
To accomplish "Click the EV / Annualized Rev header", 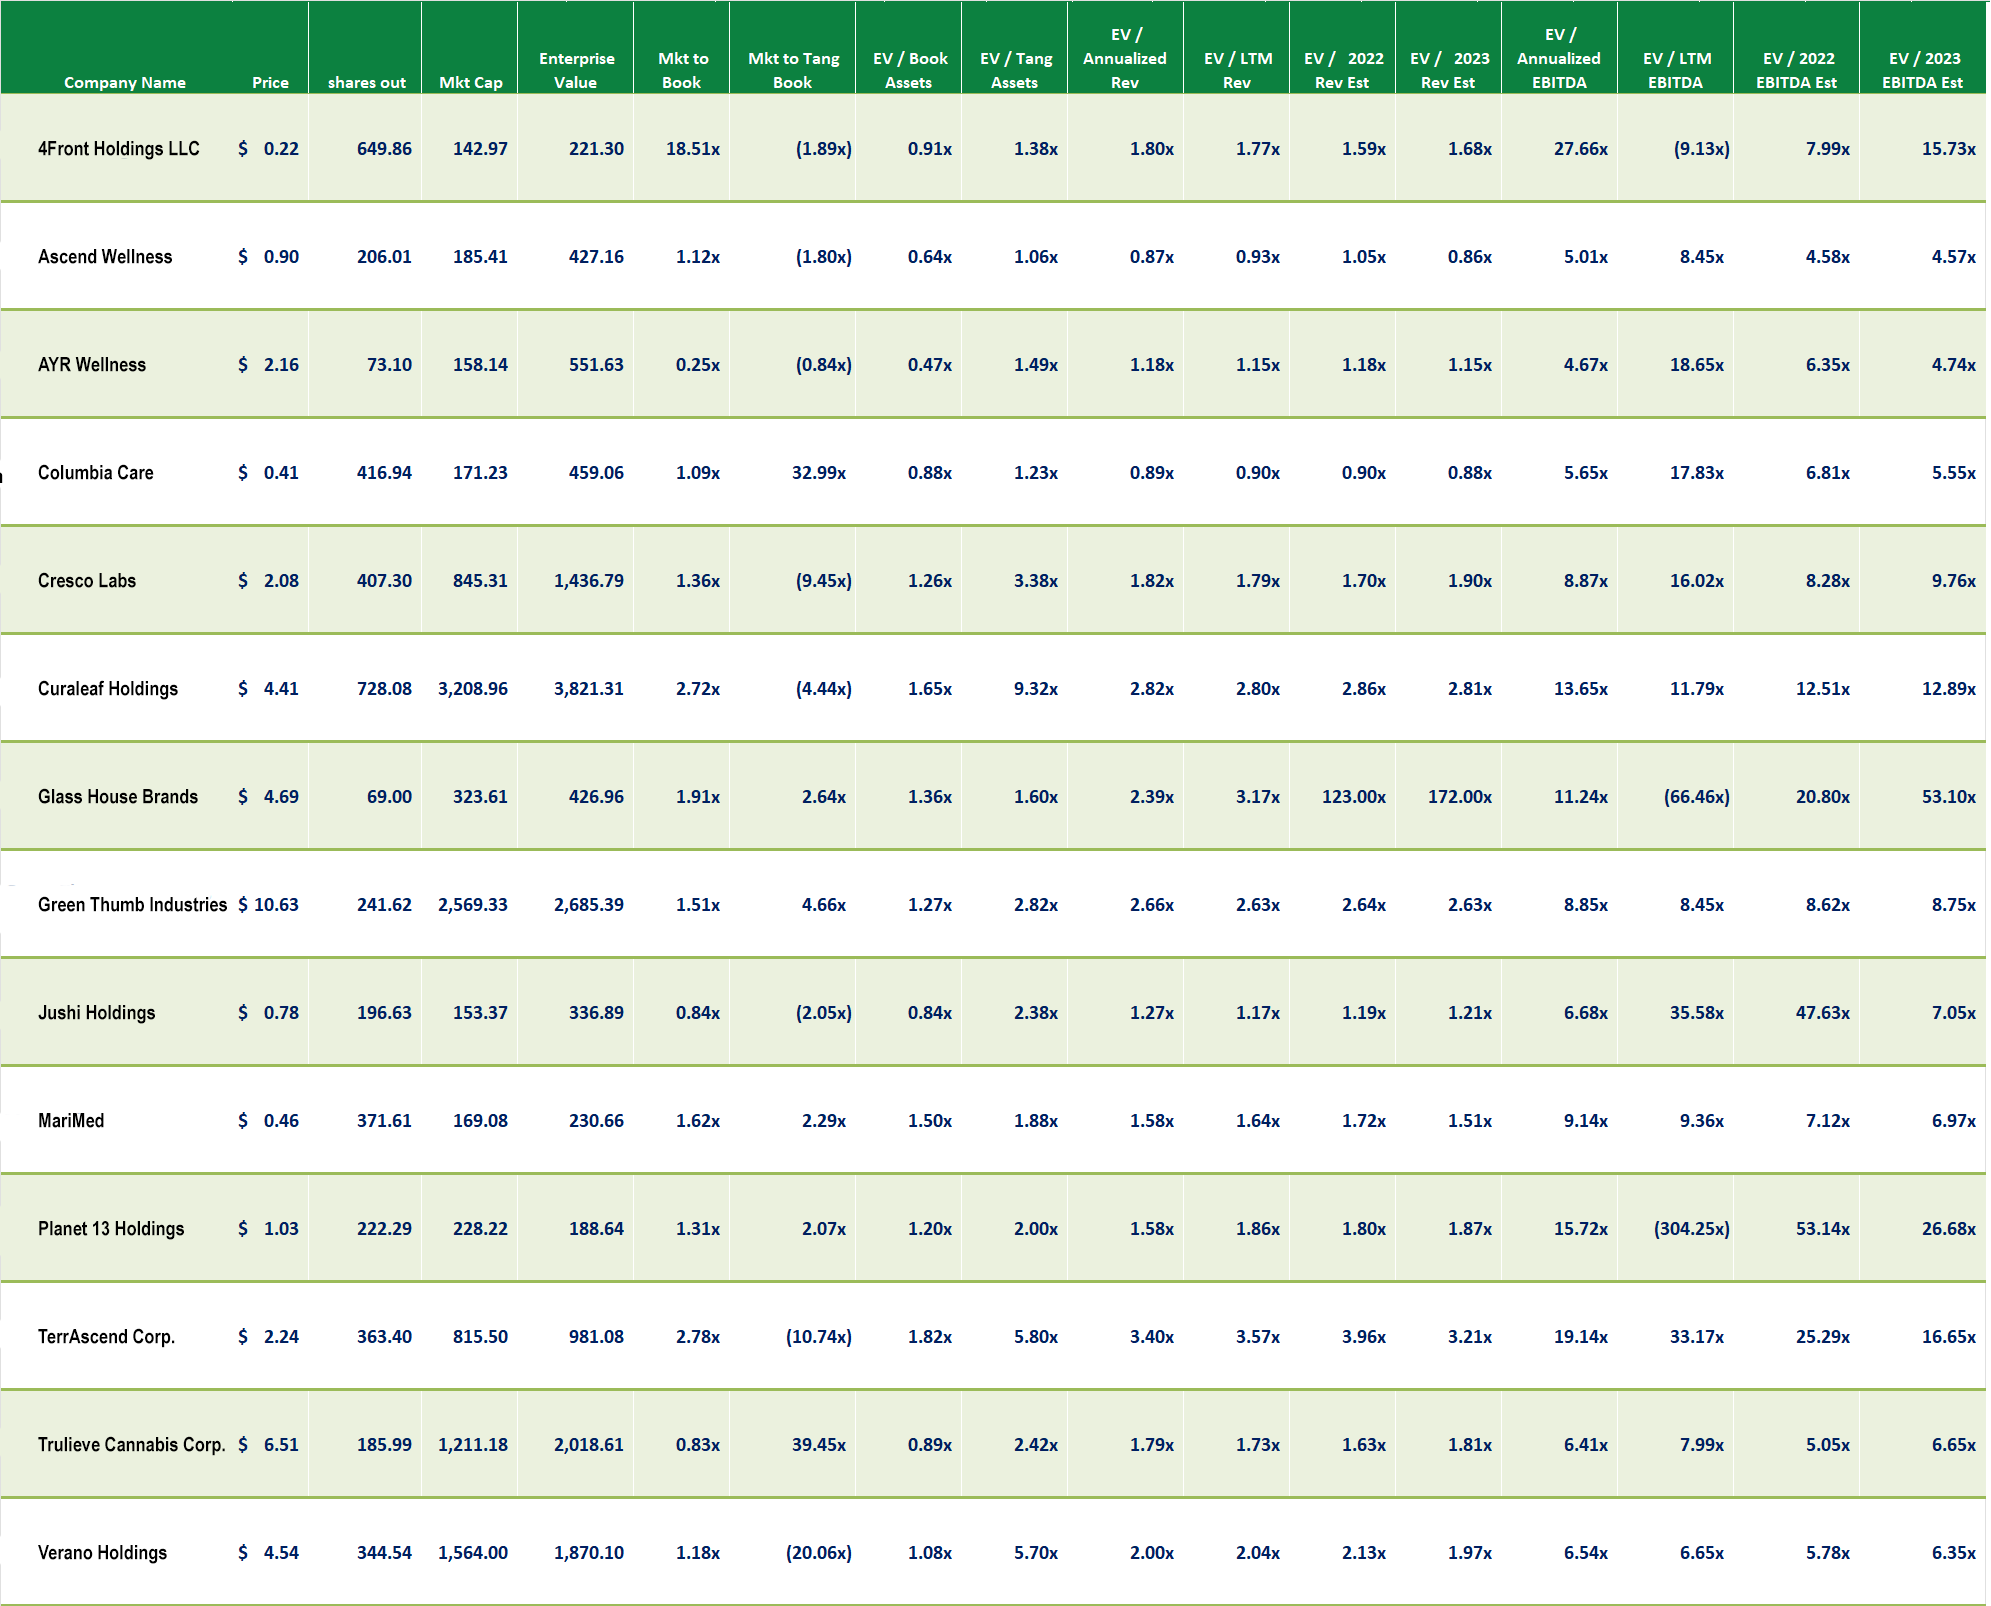I will [x=1125, y=58].
